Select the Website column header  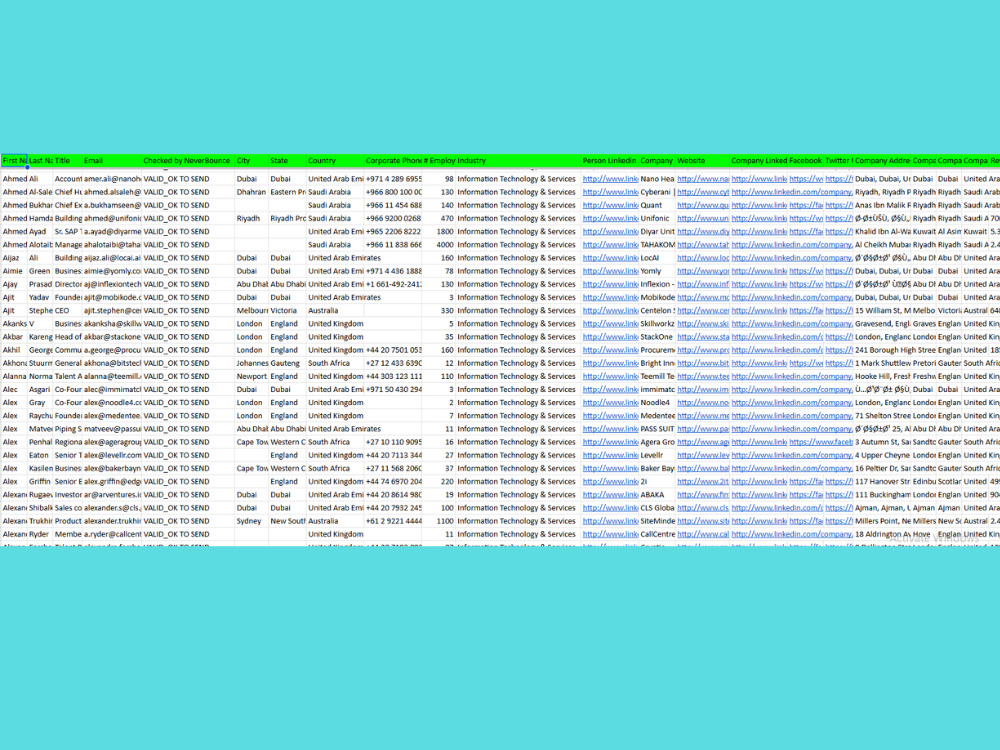(703, 161)
